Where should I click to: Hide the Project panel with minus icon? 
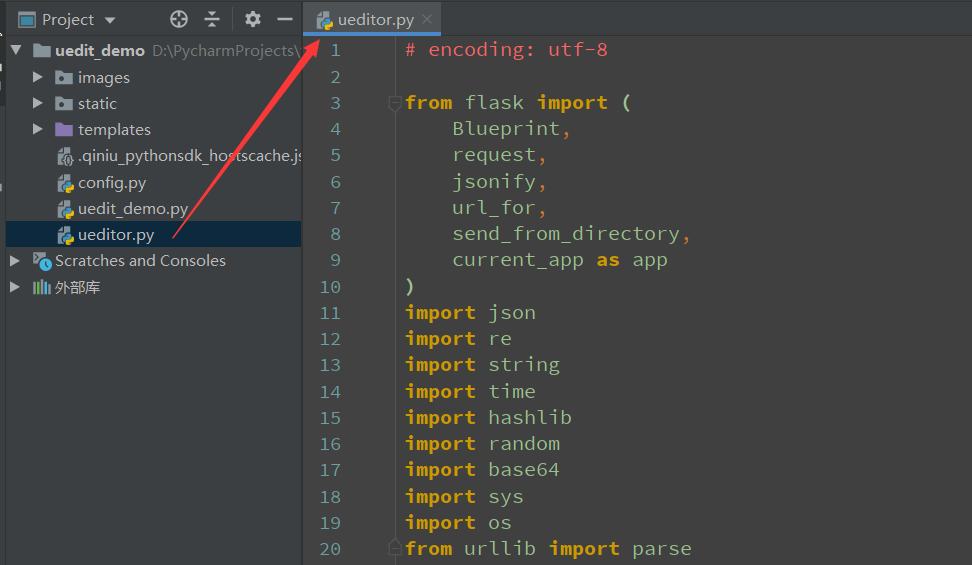(x=285, y=19)
